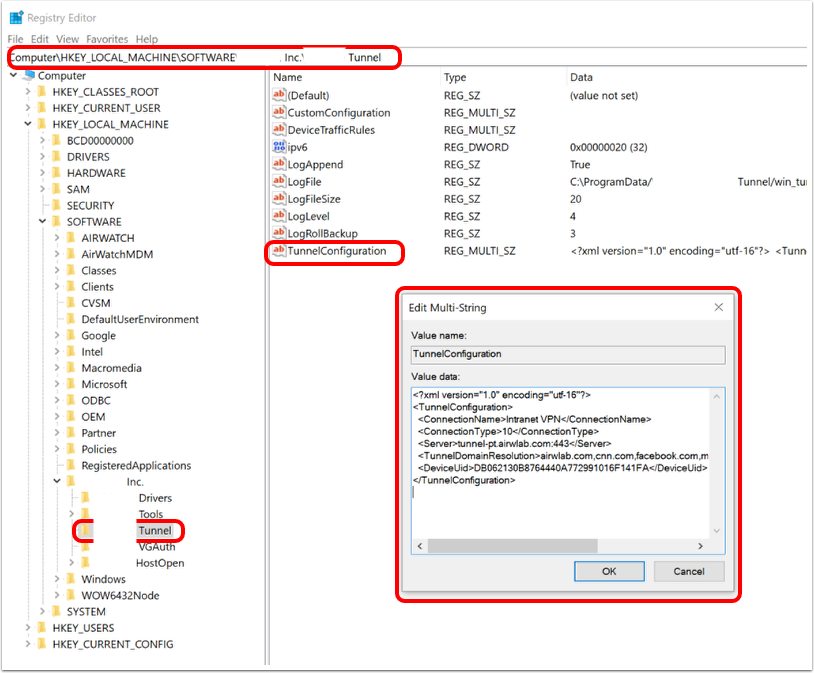Image resolution: width=814 pixels, height=673 pixels.
Task: Select the CustomConfiguration value icon
Action: tap(279, 113)
